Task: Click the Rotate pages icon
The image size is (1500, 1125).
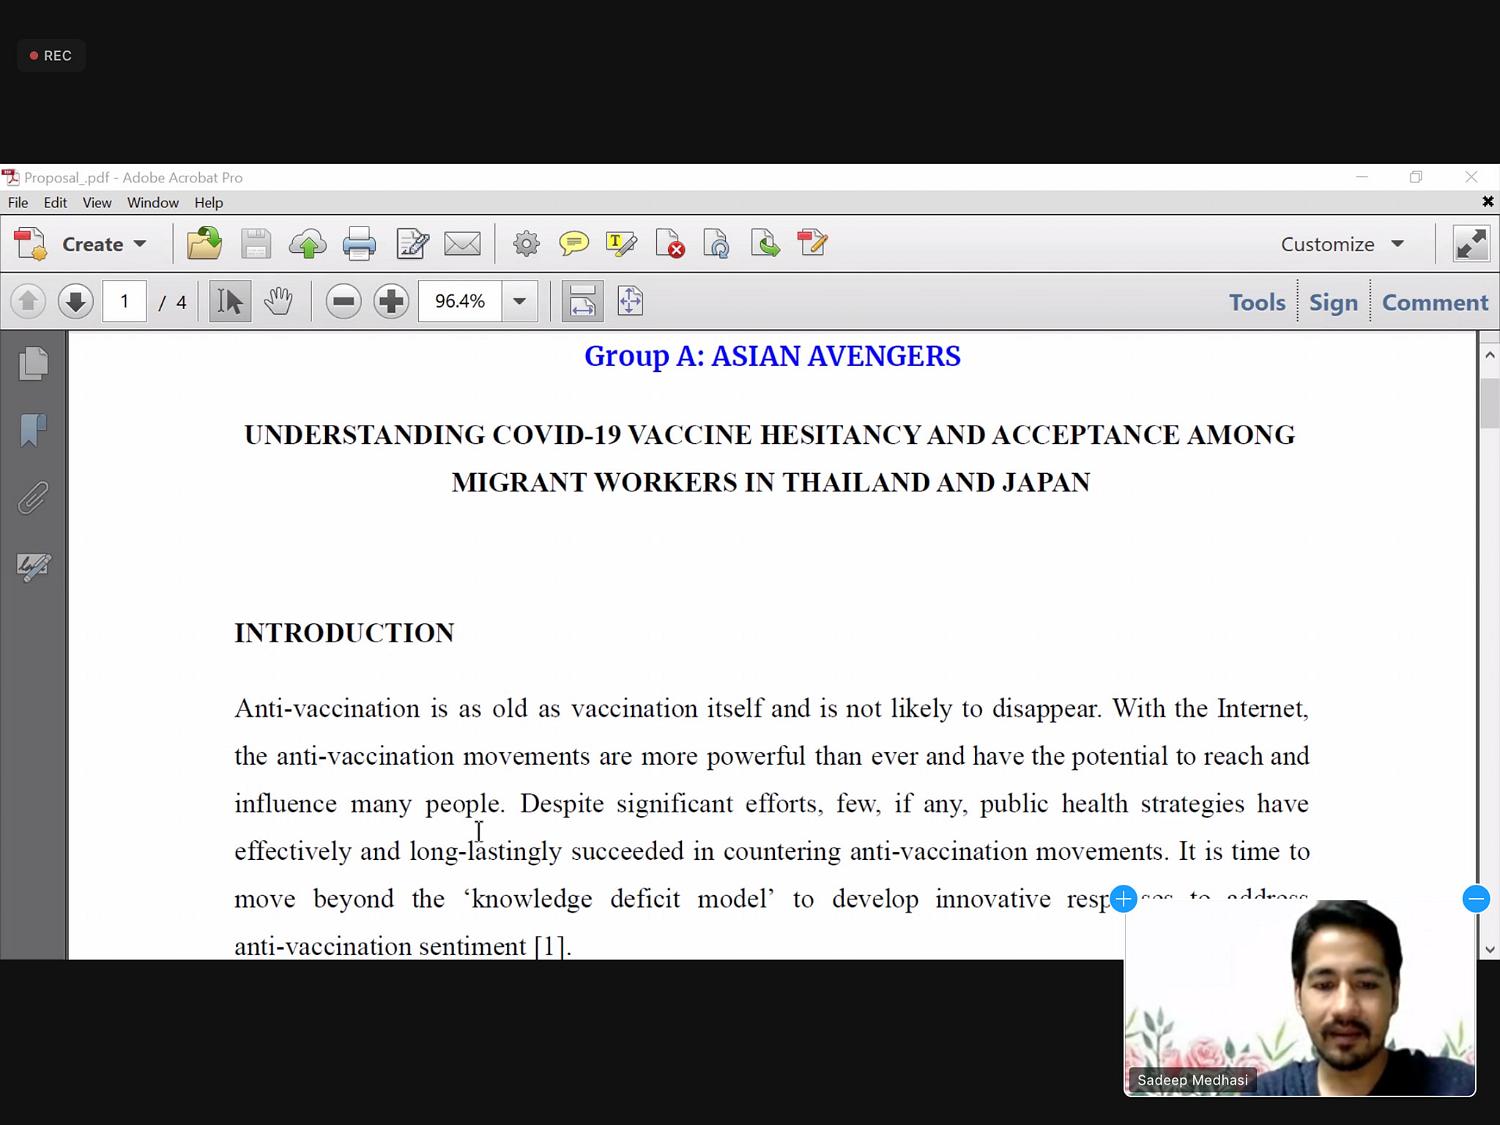Action: (x=717, y=244)
